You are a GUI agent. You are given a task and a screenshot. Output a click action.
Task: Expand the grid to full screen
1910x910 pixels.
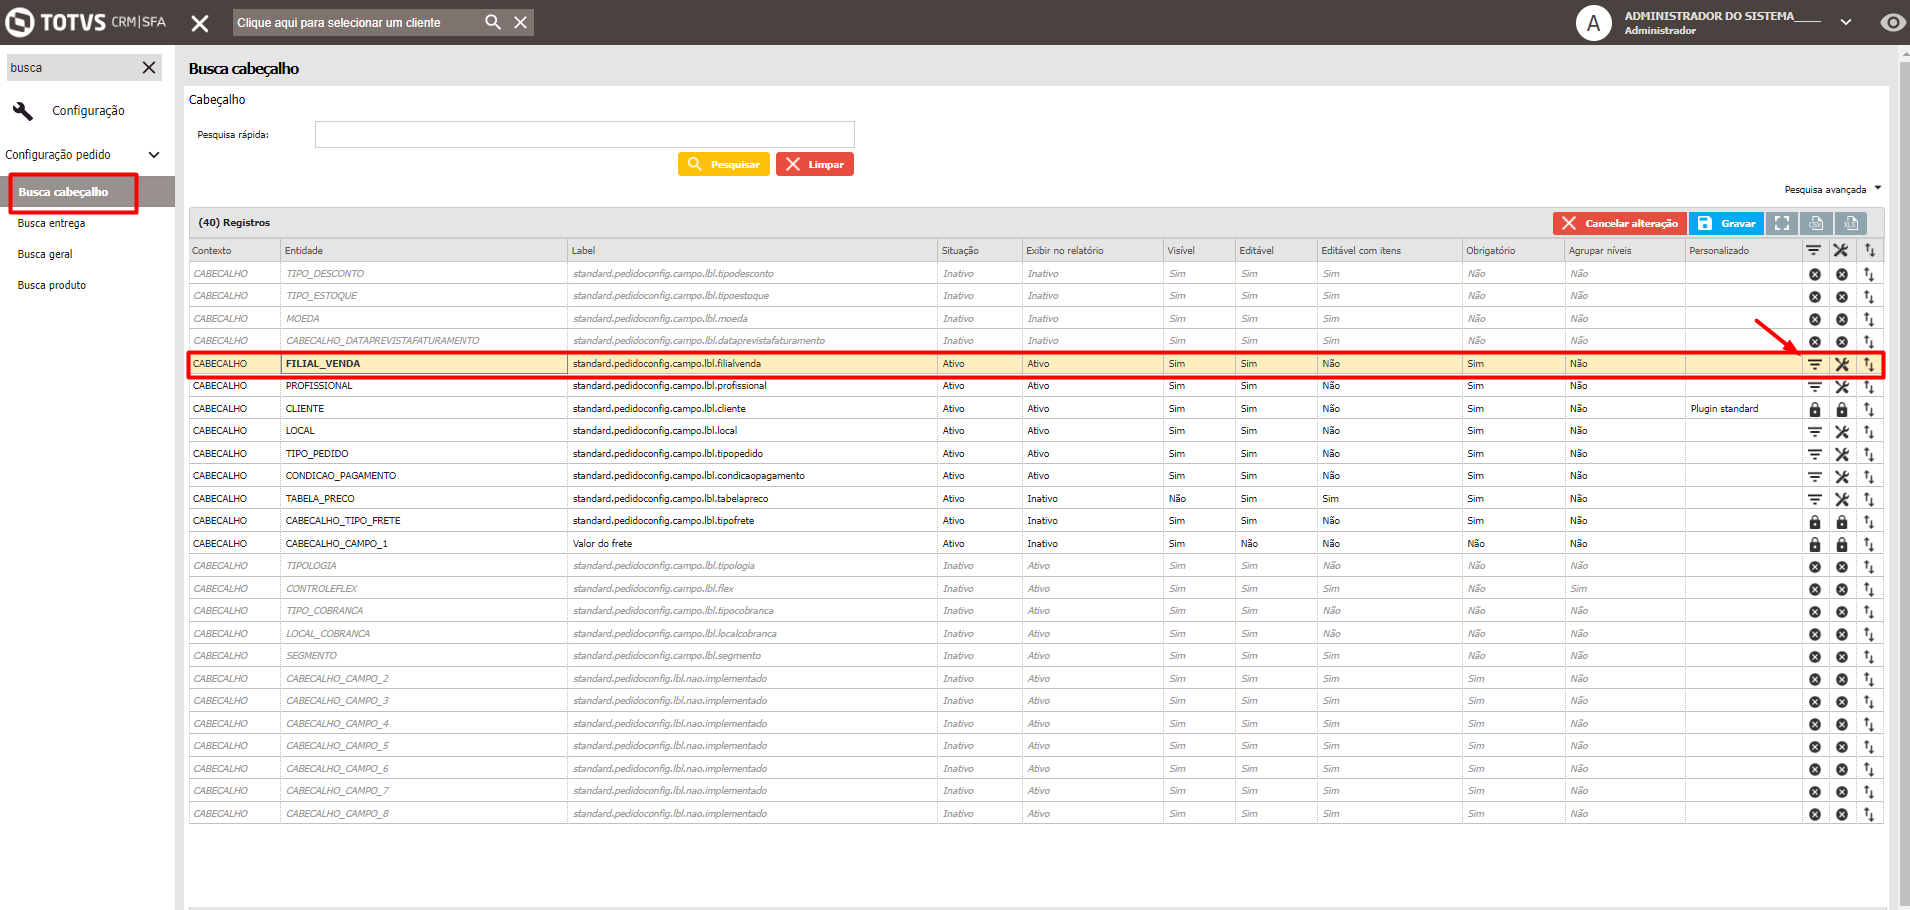tap(1781, 223)
